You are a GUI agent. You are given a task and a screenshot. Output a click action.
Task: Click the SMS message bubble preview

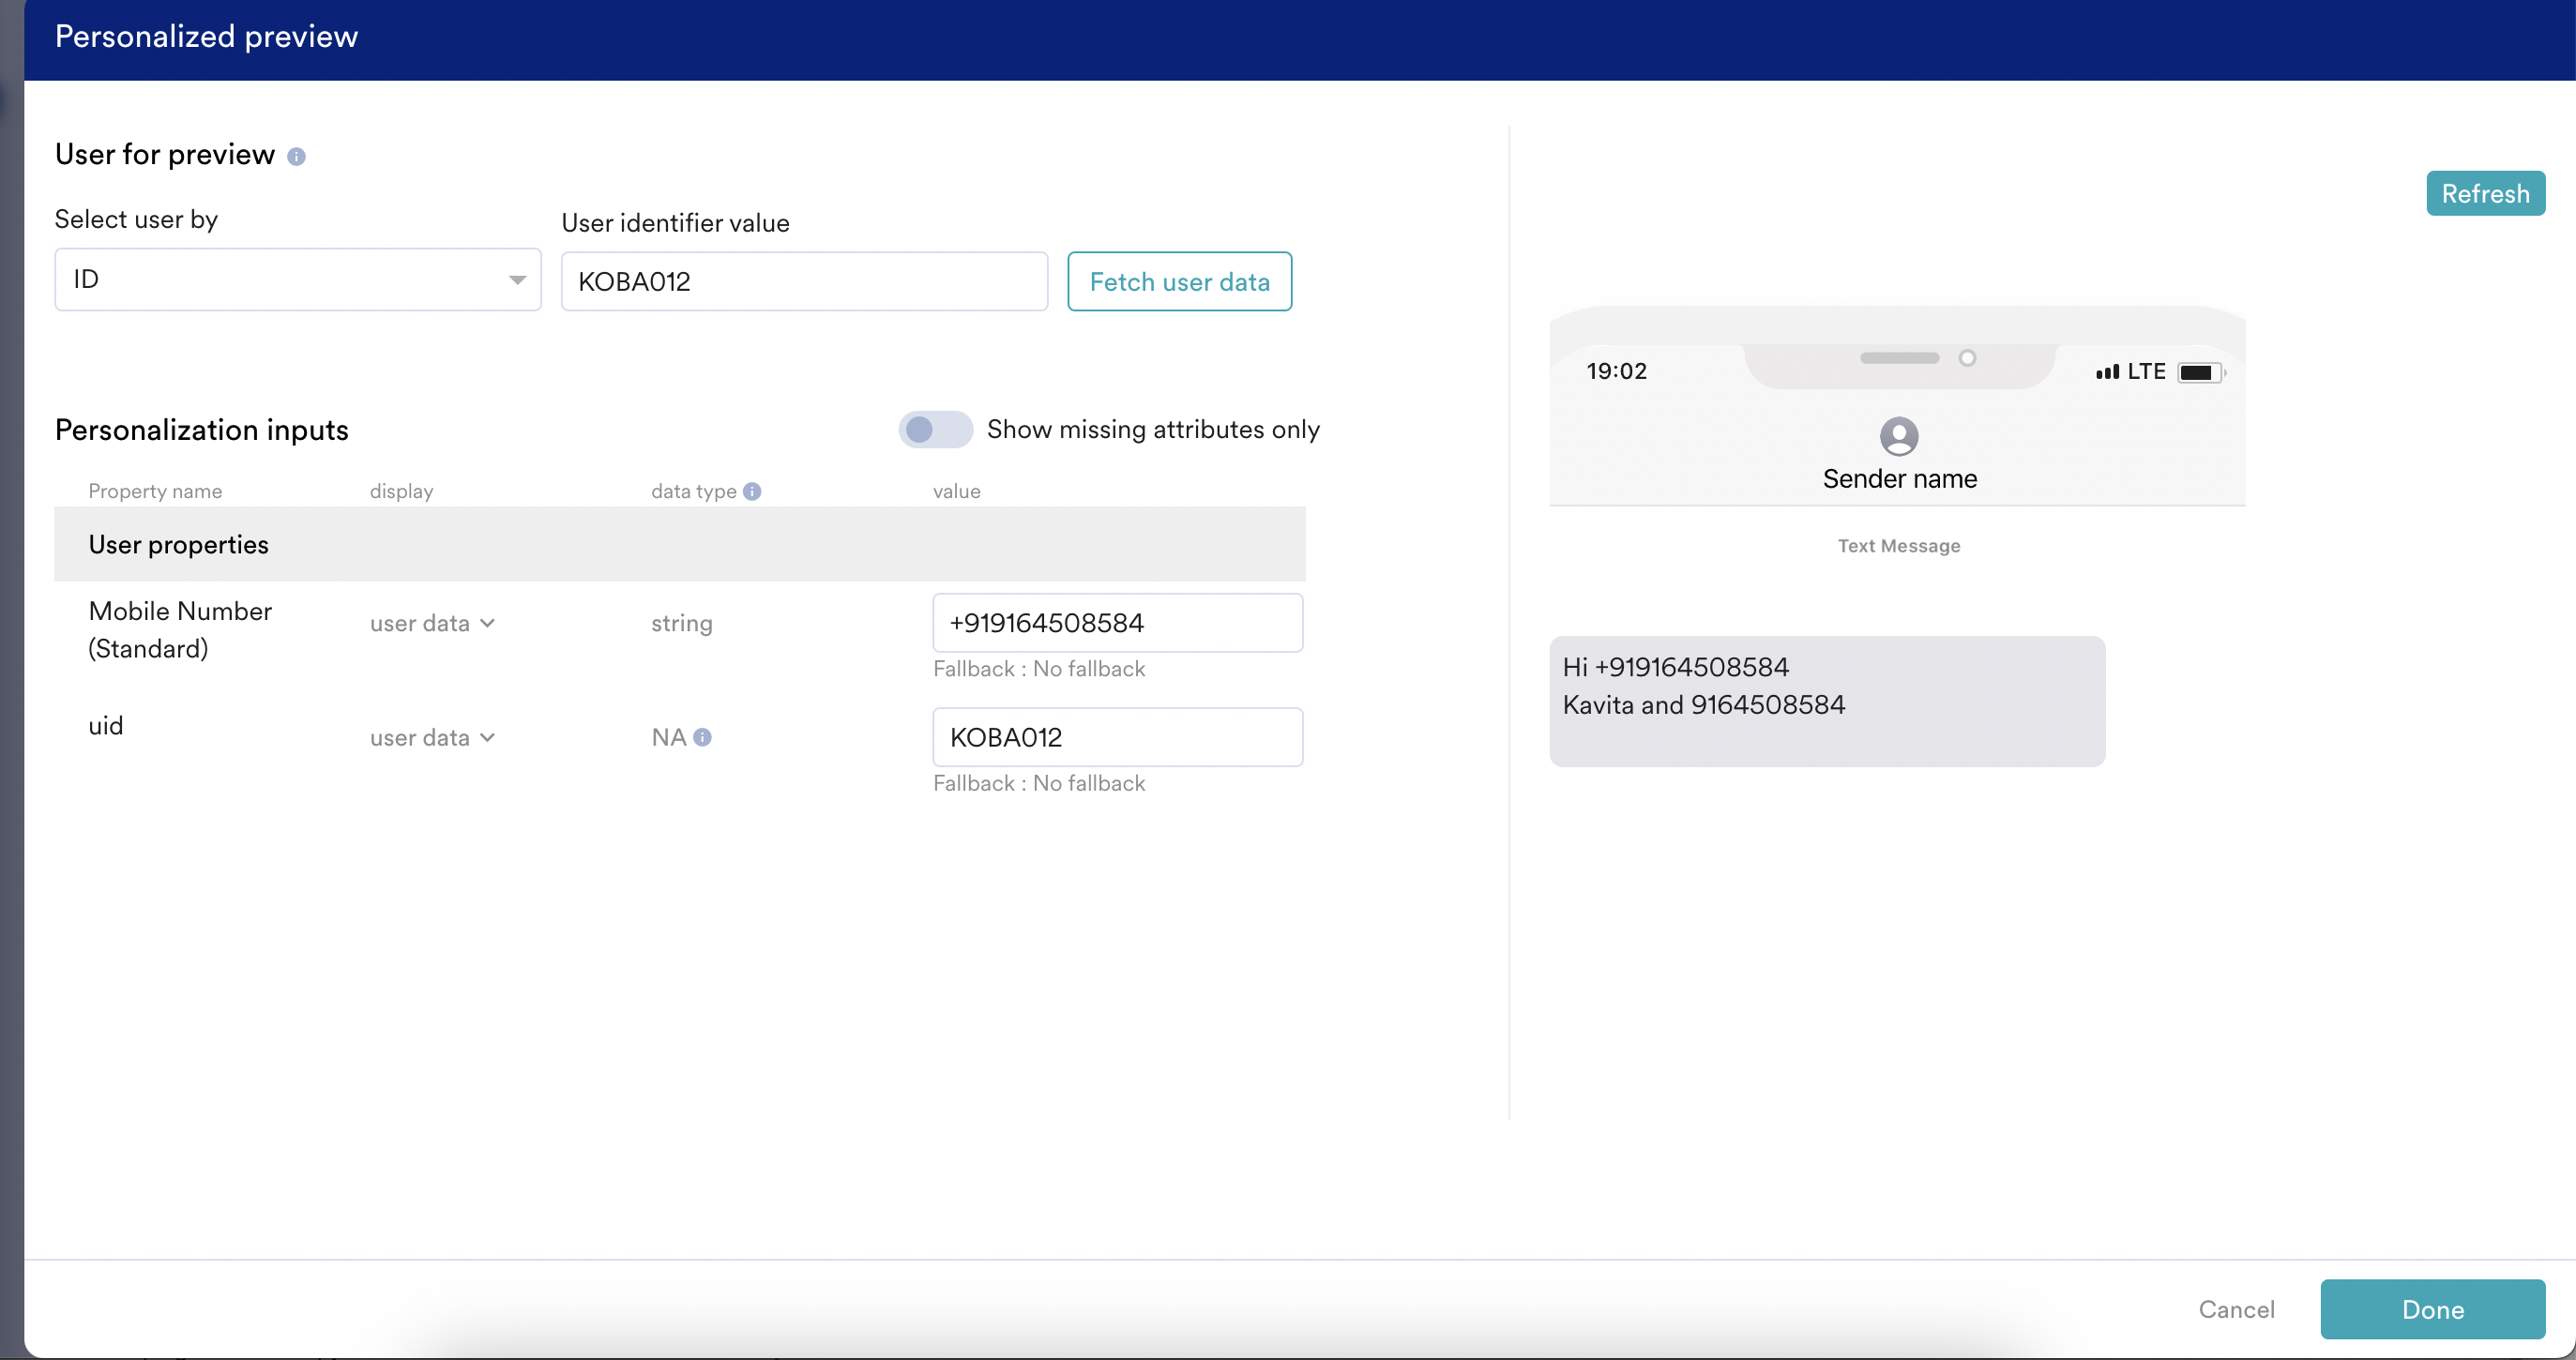1826,700
